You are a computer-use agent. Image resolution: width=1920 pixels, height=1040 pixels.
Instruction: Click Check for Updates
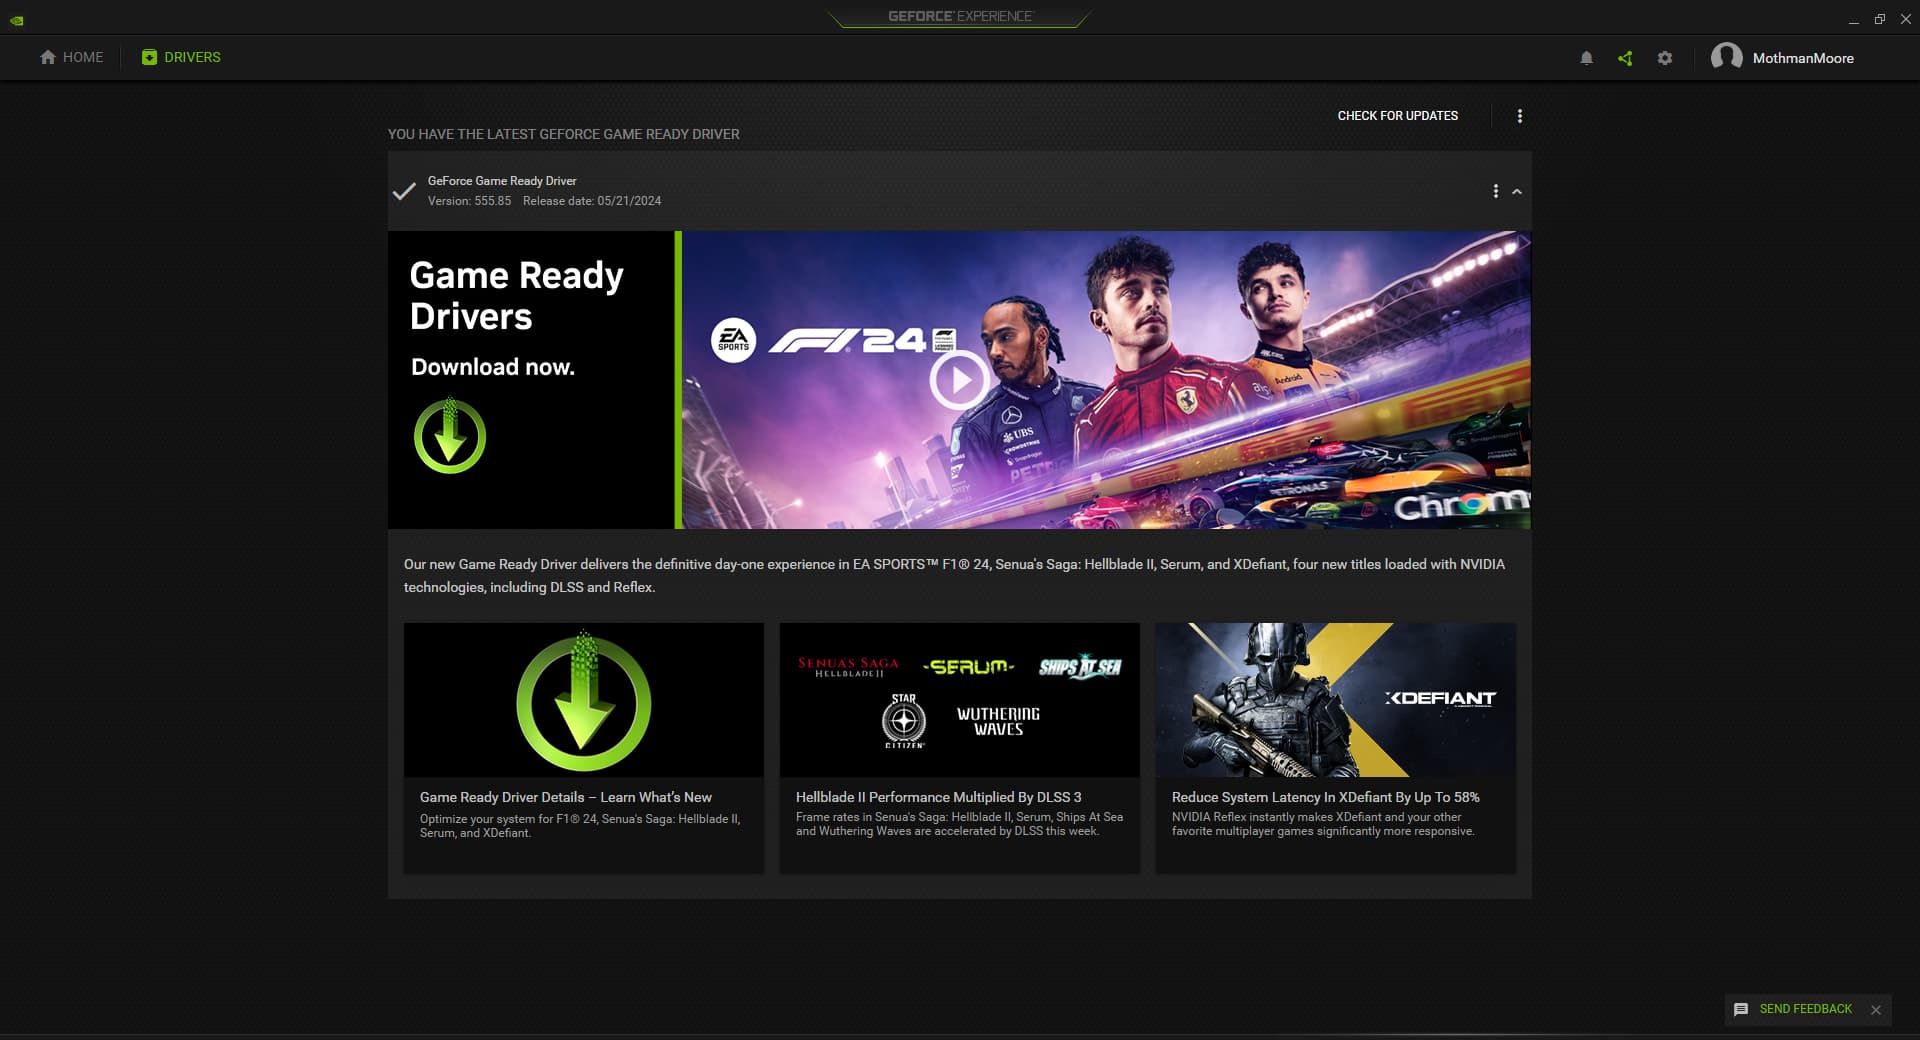[1397, 116]
